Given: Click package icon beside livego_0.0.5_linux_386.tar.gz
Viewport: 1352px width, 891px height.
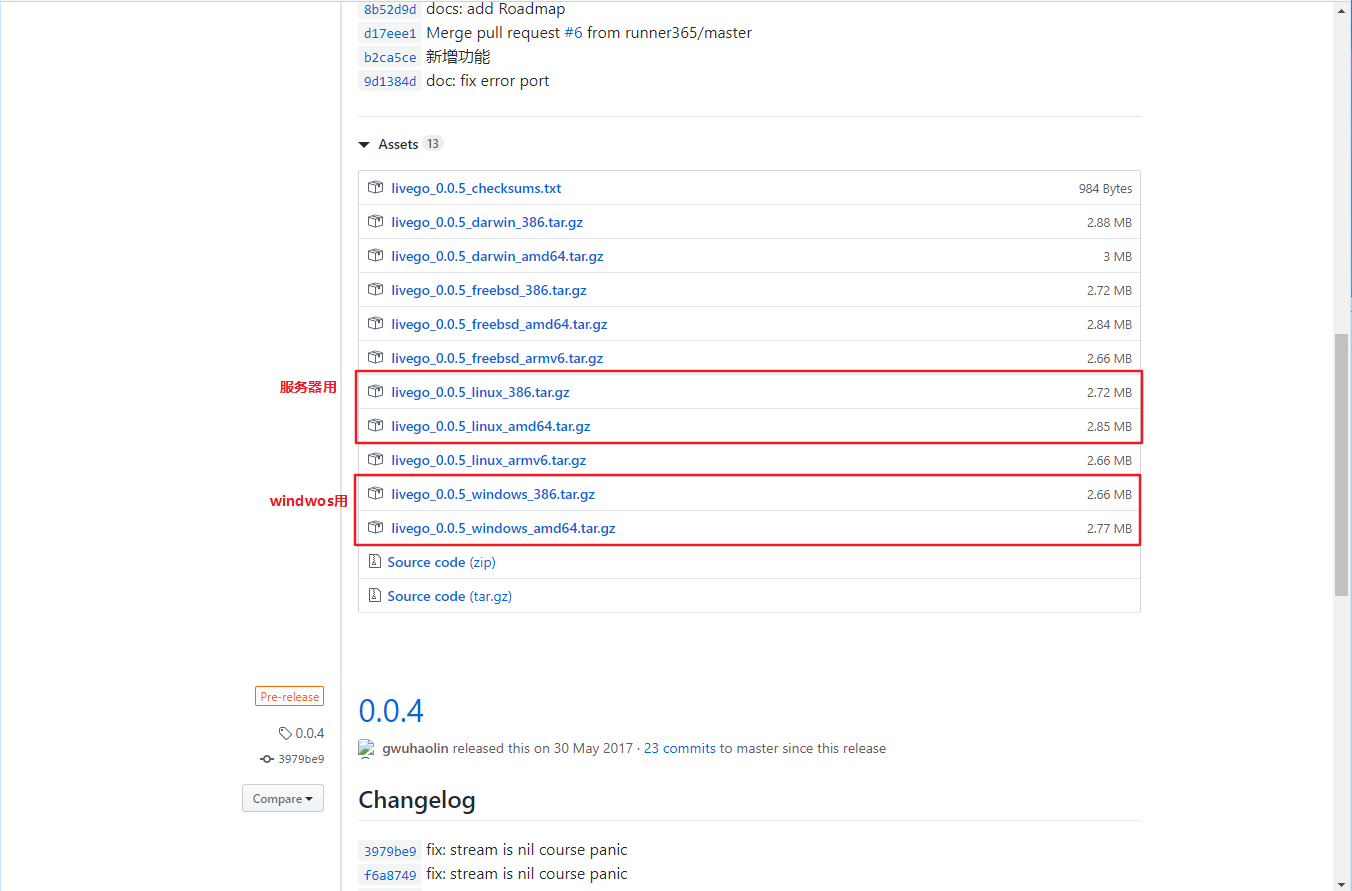Looking at the screenshot, I should pos(375,392).
